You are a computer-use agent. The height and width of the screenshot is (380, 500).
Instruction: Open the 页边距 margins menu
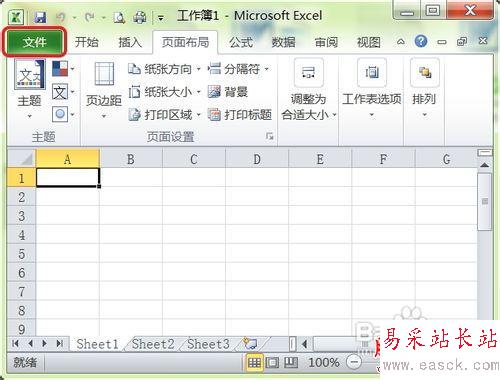(x=104, y=90)
